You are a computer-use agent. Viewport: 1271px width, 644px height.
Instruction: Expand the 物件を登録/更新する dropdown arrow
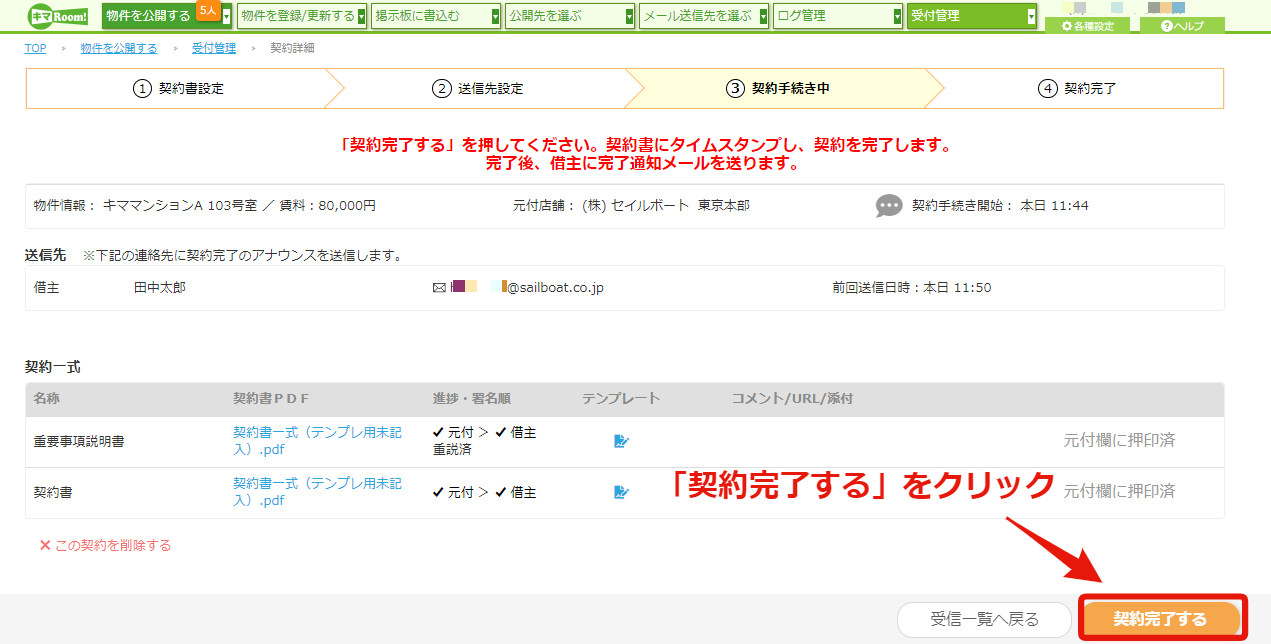pyautogui.click(x=362, y=16)
